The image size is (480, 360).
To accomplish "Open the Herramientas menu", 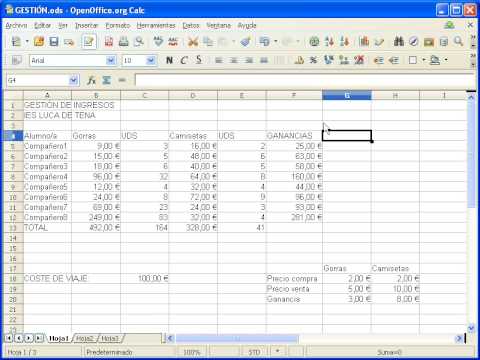I will click(x=156, y=25).
